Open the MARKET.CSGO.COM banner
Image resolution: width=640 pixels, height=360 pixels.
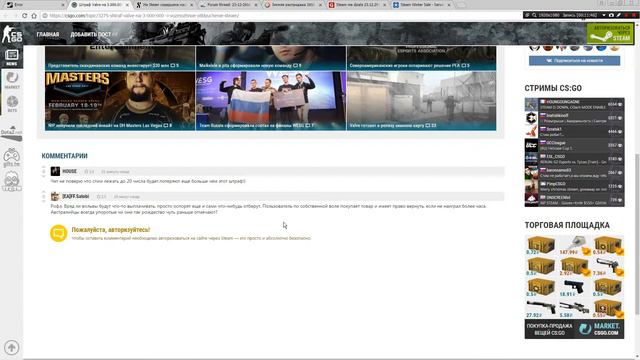pyautogui.click(x=574, y=329)
